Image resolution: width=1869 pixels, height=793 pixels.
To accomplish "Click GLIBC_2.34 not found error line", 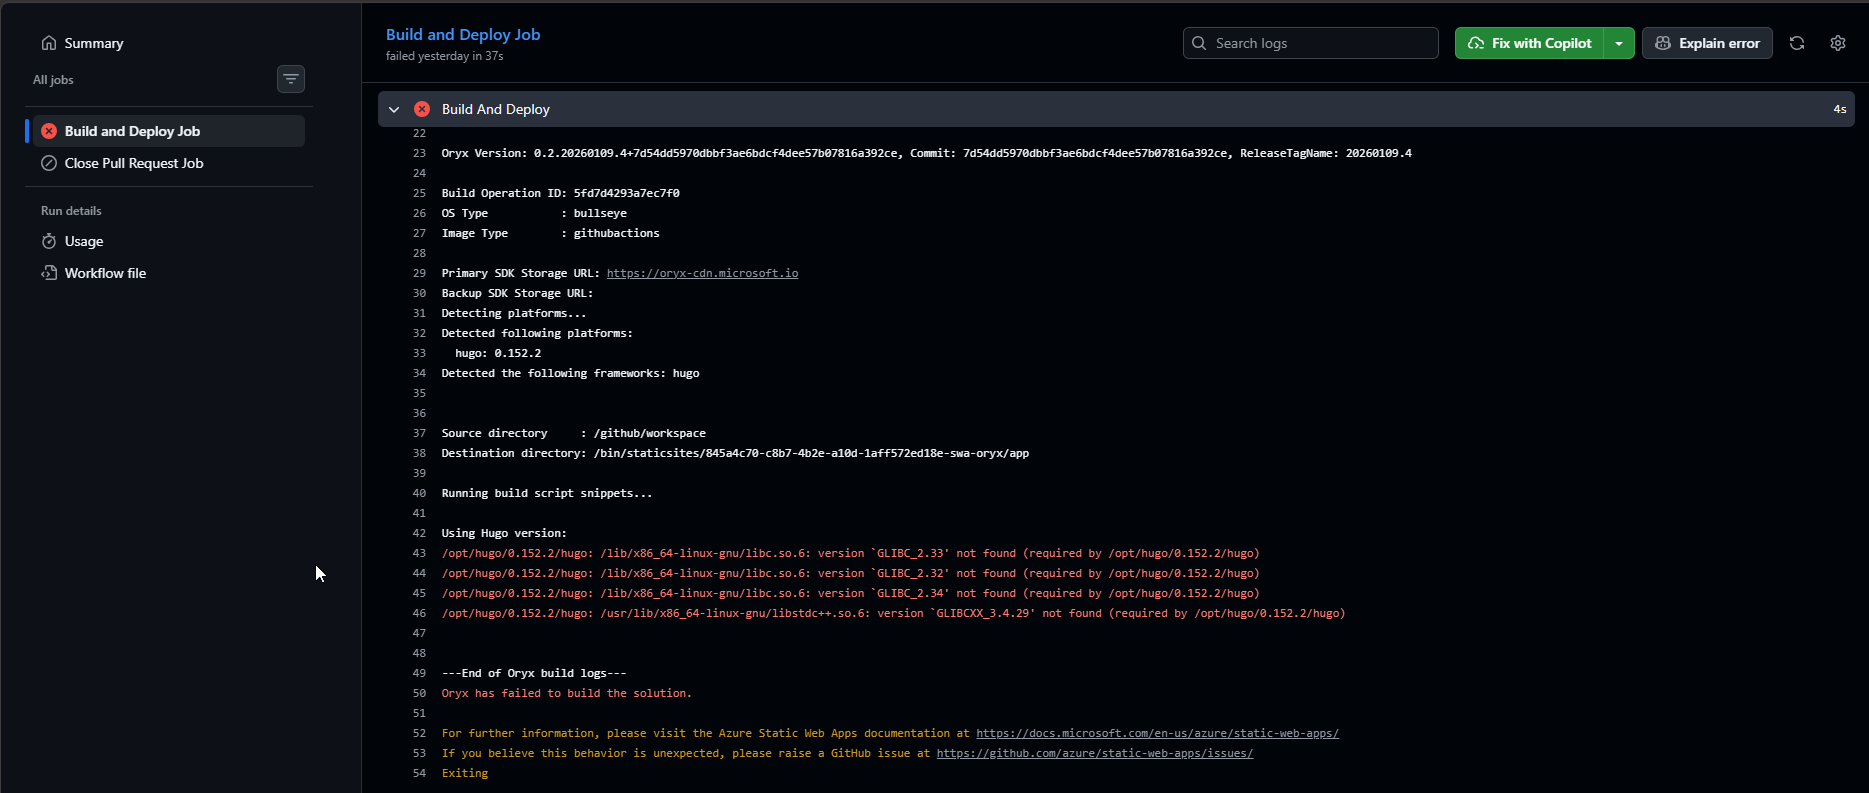I will [850, 593].
